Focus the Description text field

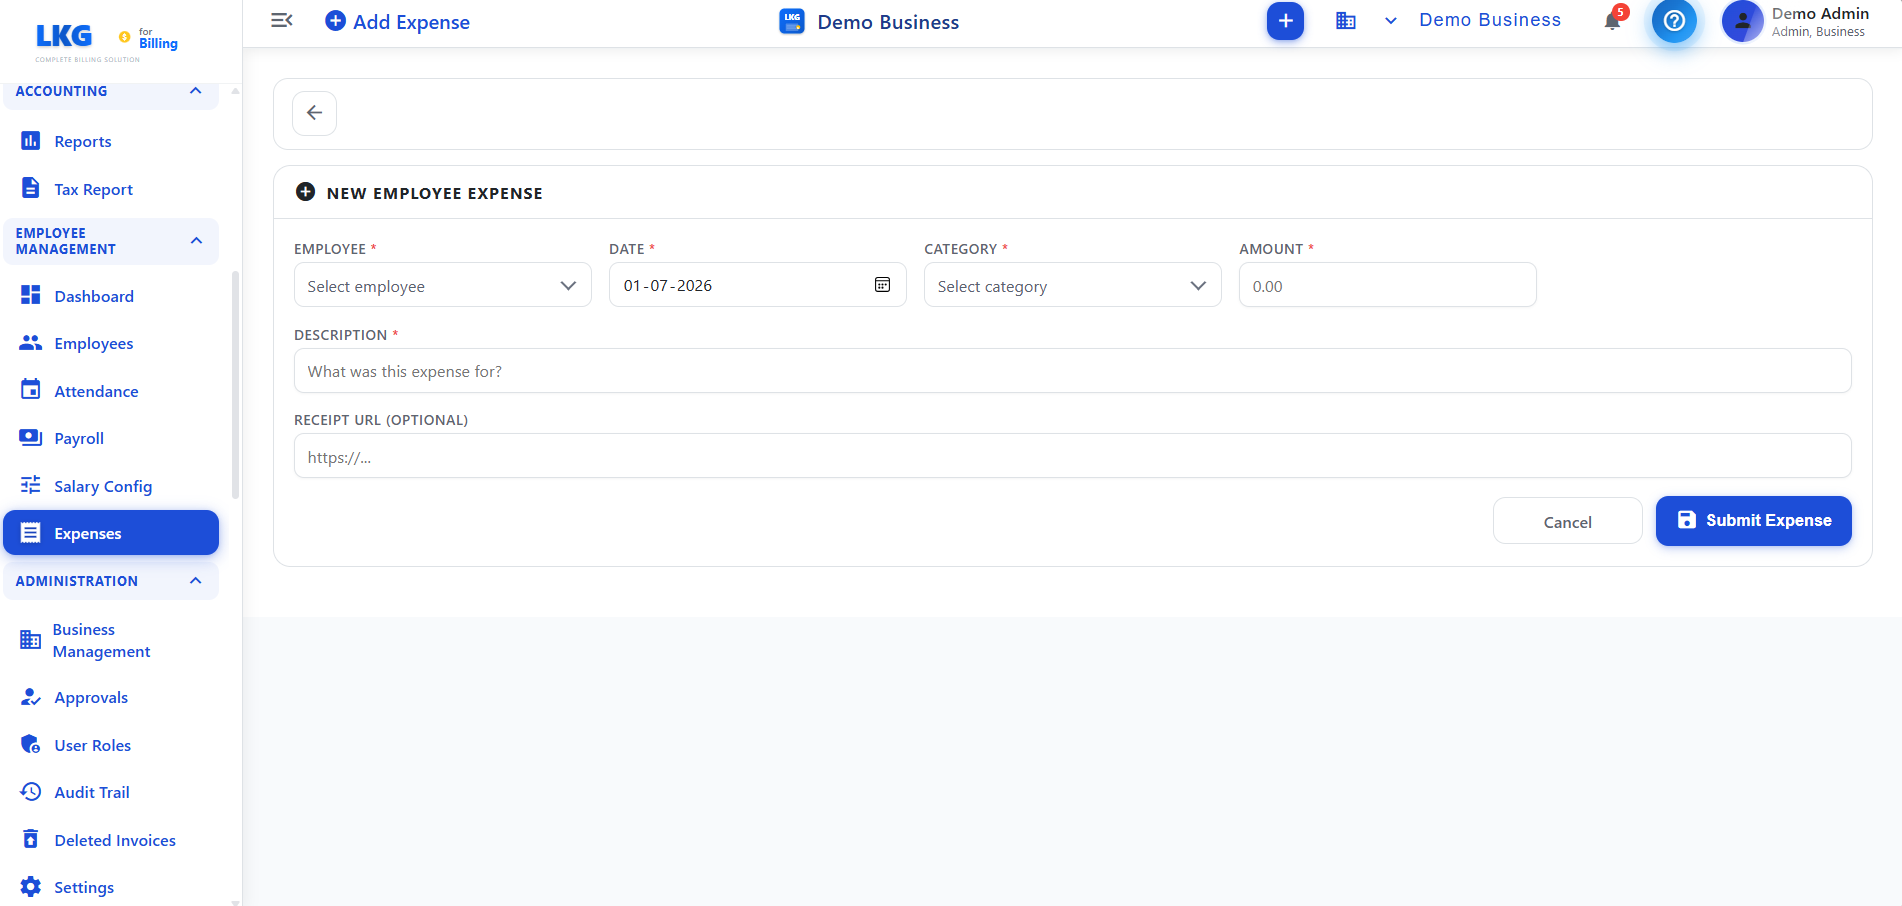pos(1072,371)
